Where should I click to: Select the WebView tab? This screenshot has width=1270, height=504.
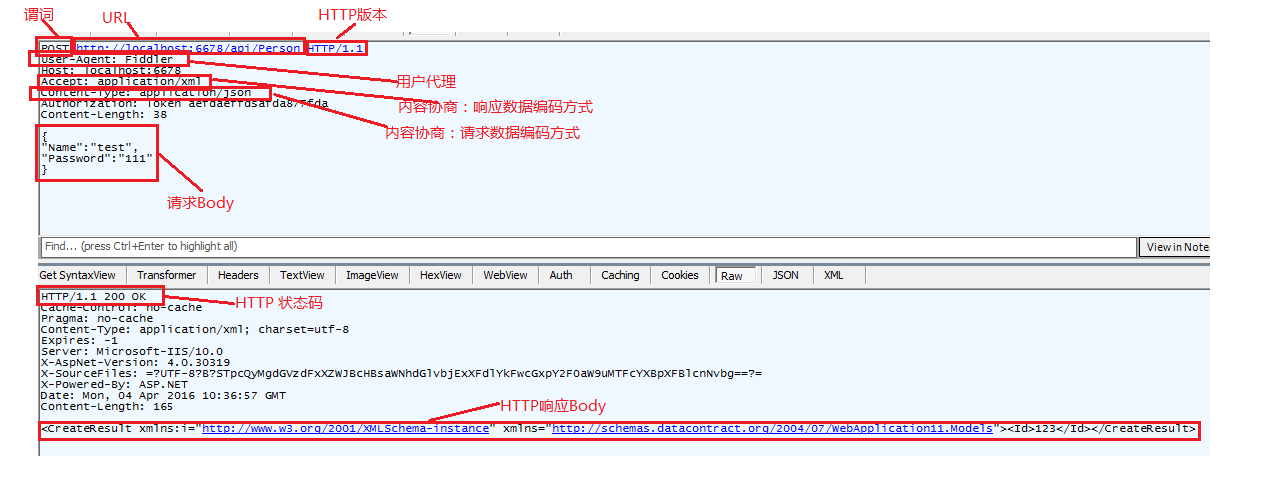pyautogui.click(x=506, y=275)
